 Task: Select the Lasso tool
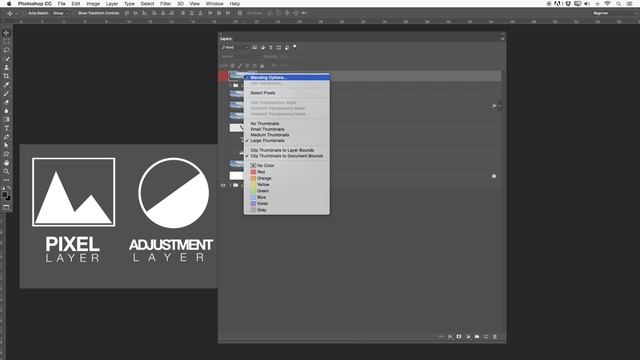point(6,50)
